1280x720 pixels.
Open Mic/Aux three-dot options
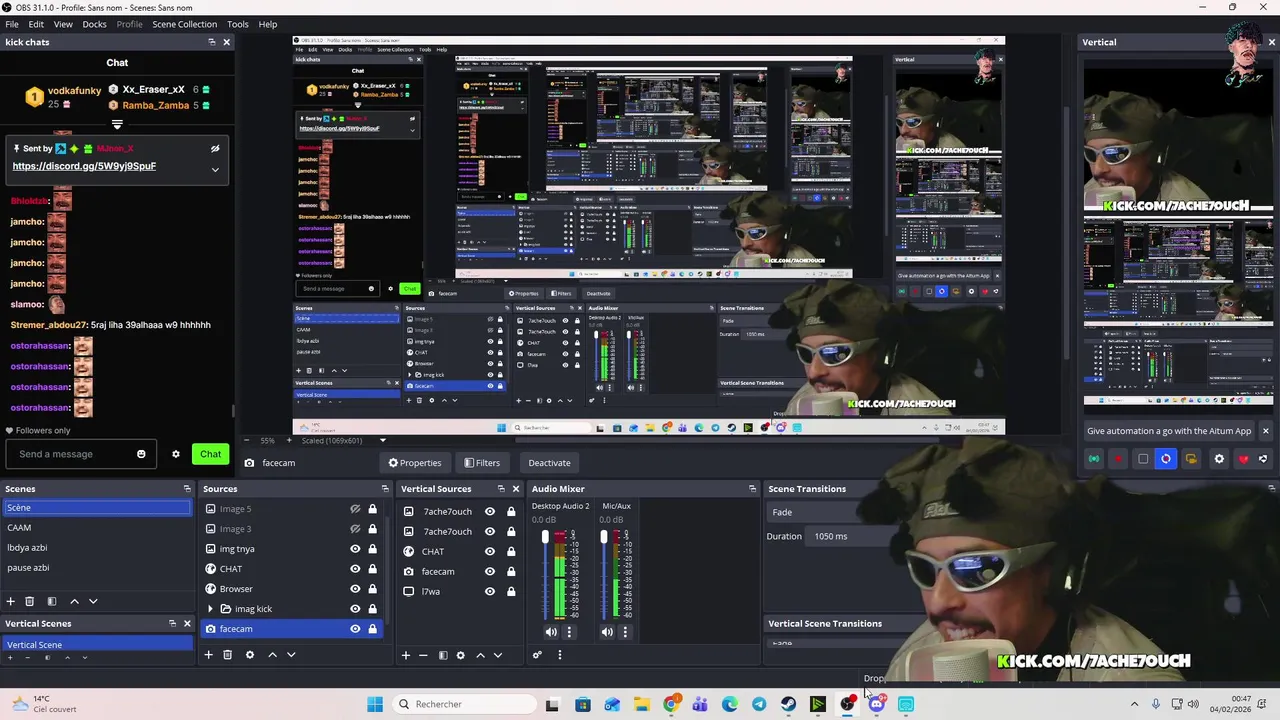point(625,632)
